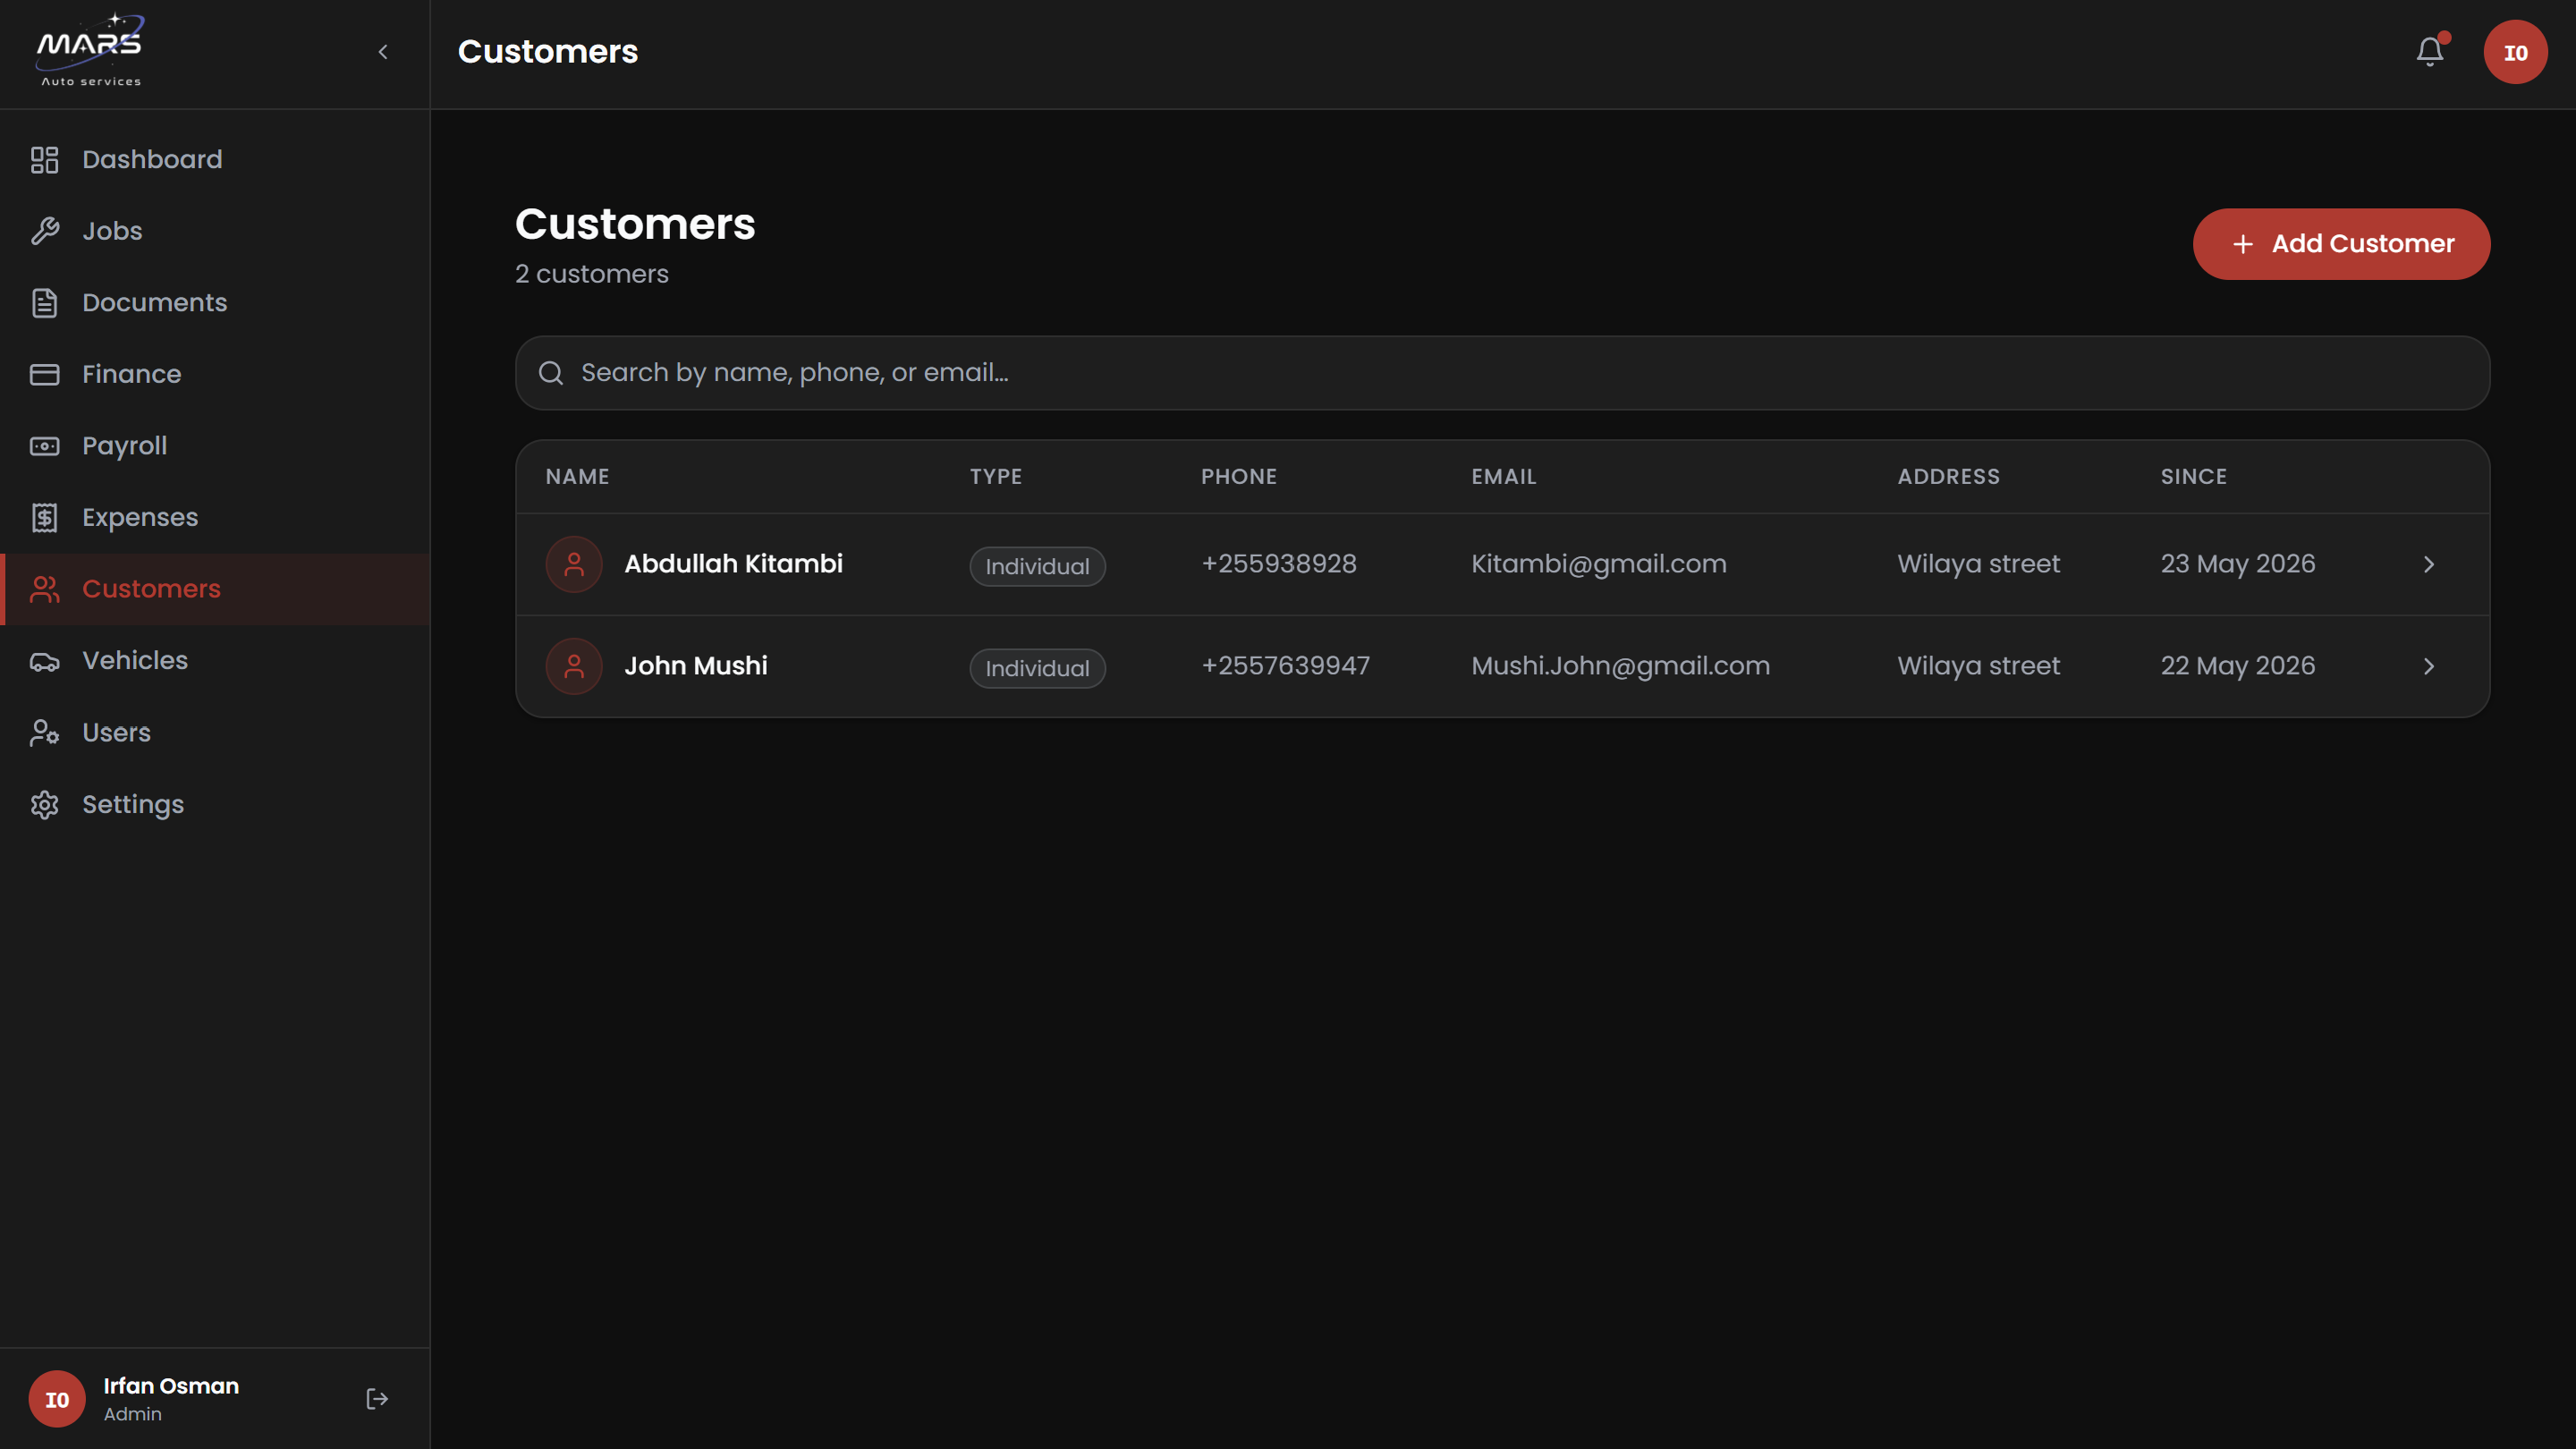Click phone number +2557639947
Screen dimensions: 2576x1449
[x=1285, y=666]
